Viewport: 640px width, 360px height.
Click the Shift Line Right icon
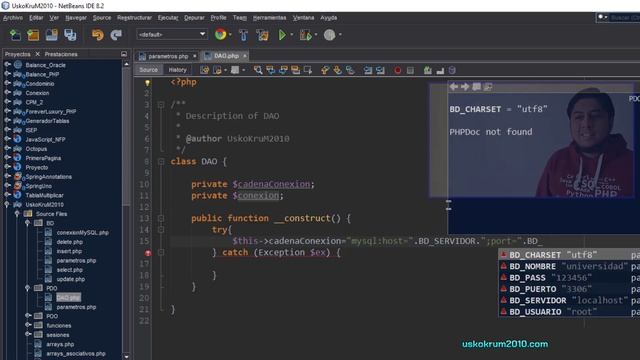point(380,70)
